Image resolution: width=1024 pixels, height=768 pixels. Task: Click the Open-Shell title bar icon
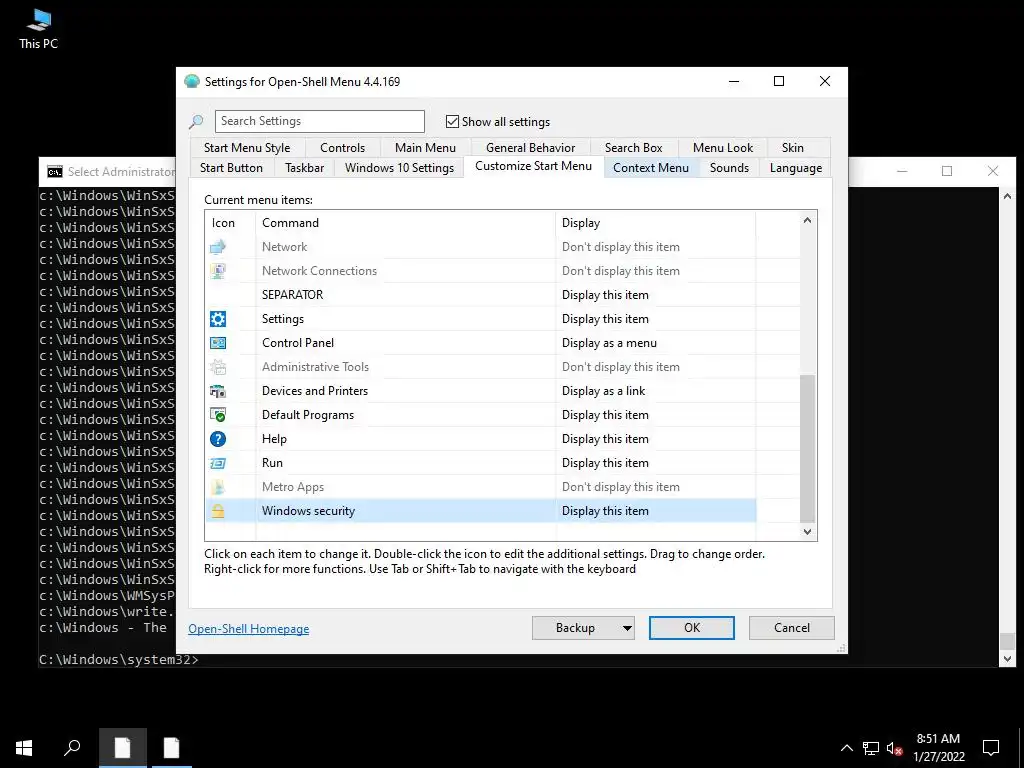pos(192,82)
